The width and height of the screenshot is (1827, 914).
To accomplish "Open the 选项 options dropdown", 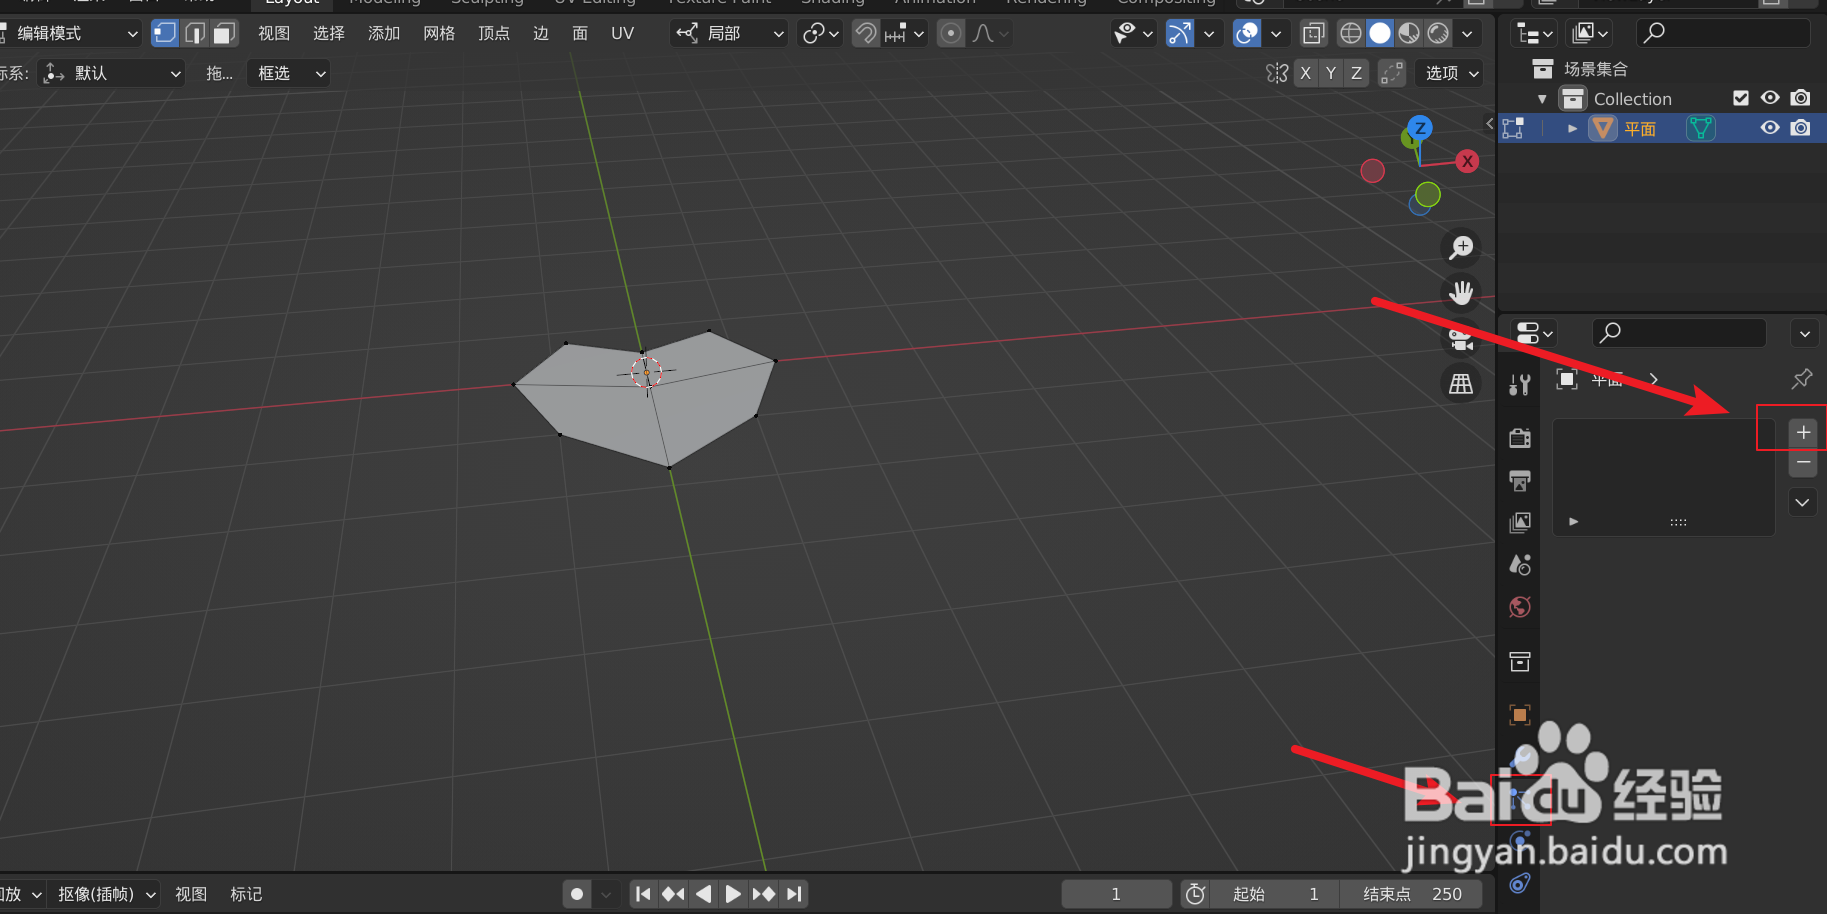I will pyautogui.click(x=1450, y=73).
